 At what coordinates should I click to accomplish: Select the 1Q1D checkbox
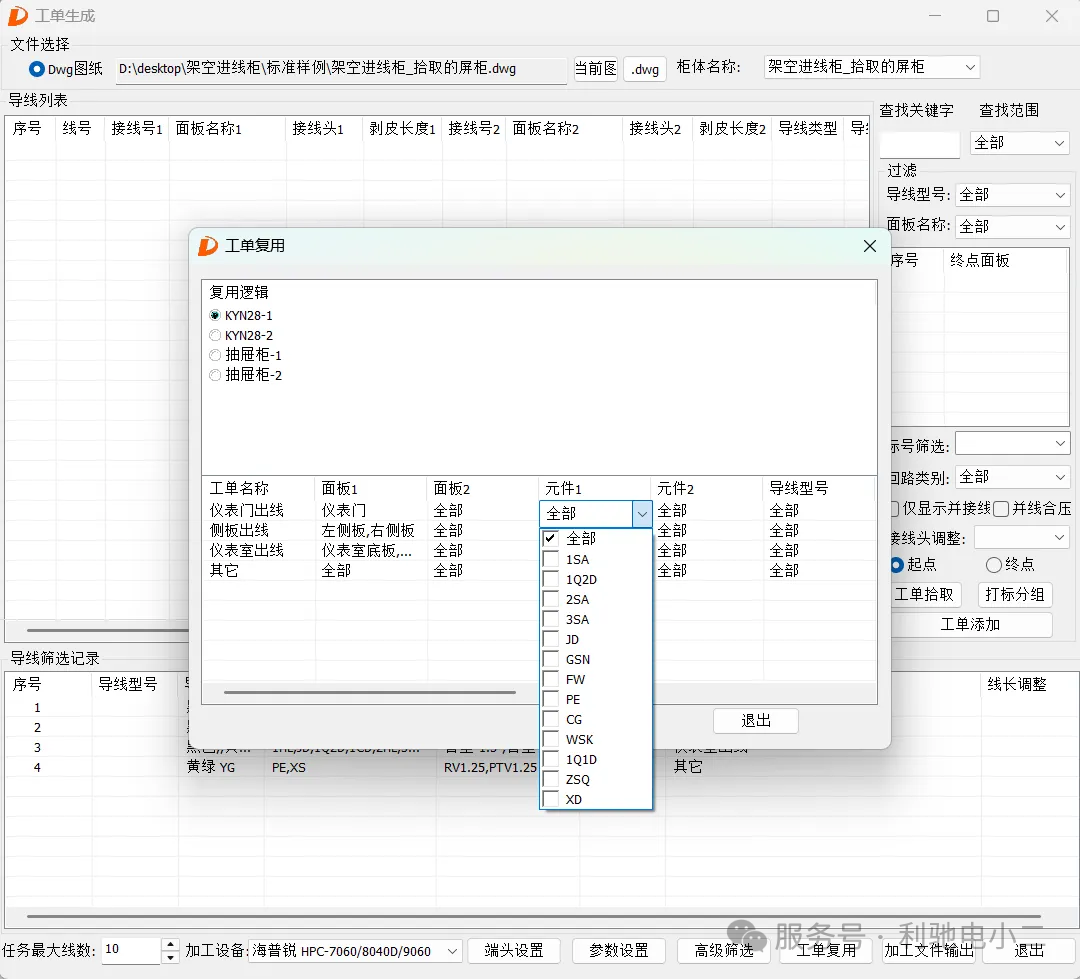tap(550, 759)
